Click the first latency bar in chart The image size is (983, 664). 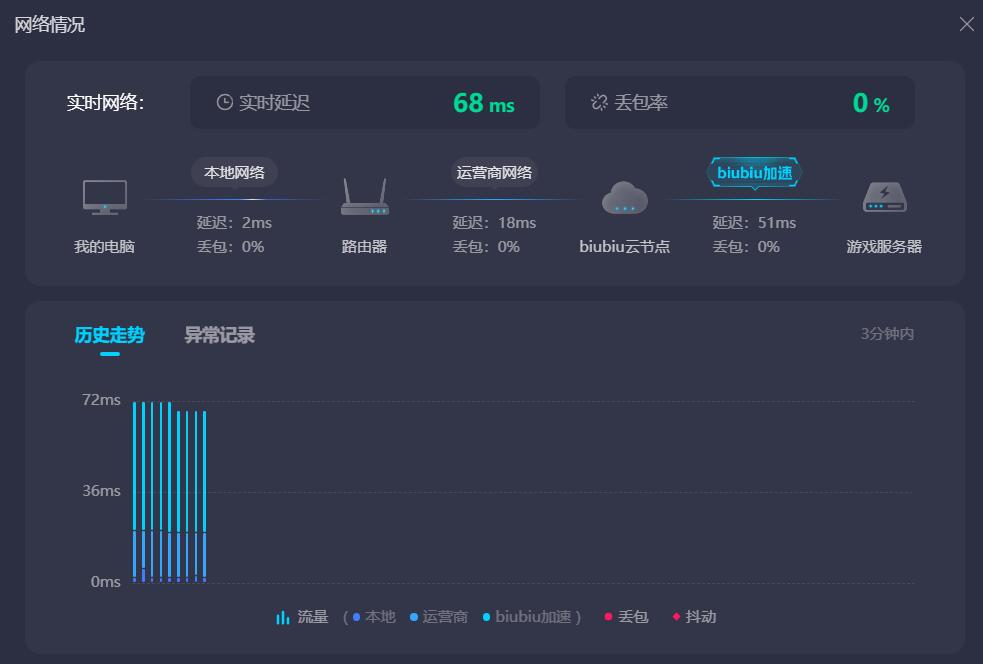tap(135, 490)
